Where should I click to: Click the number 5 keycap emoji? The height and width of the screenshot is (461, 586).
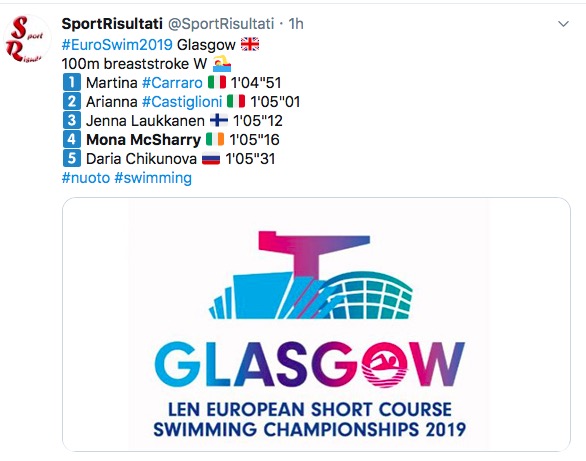(72, 158)
